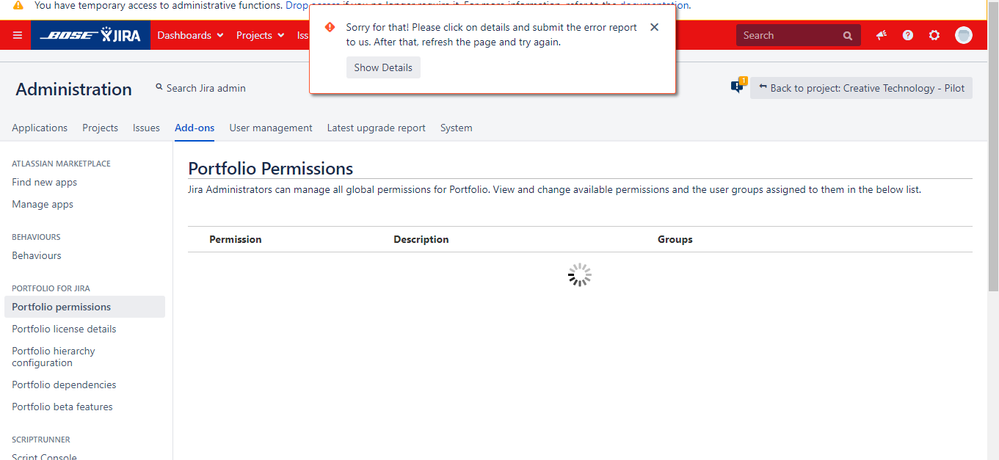
Task: Click Show Details button
Action: [x=384, y=68]
